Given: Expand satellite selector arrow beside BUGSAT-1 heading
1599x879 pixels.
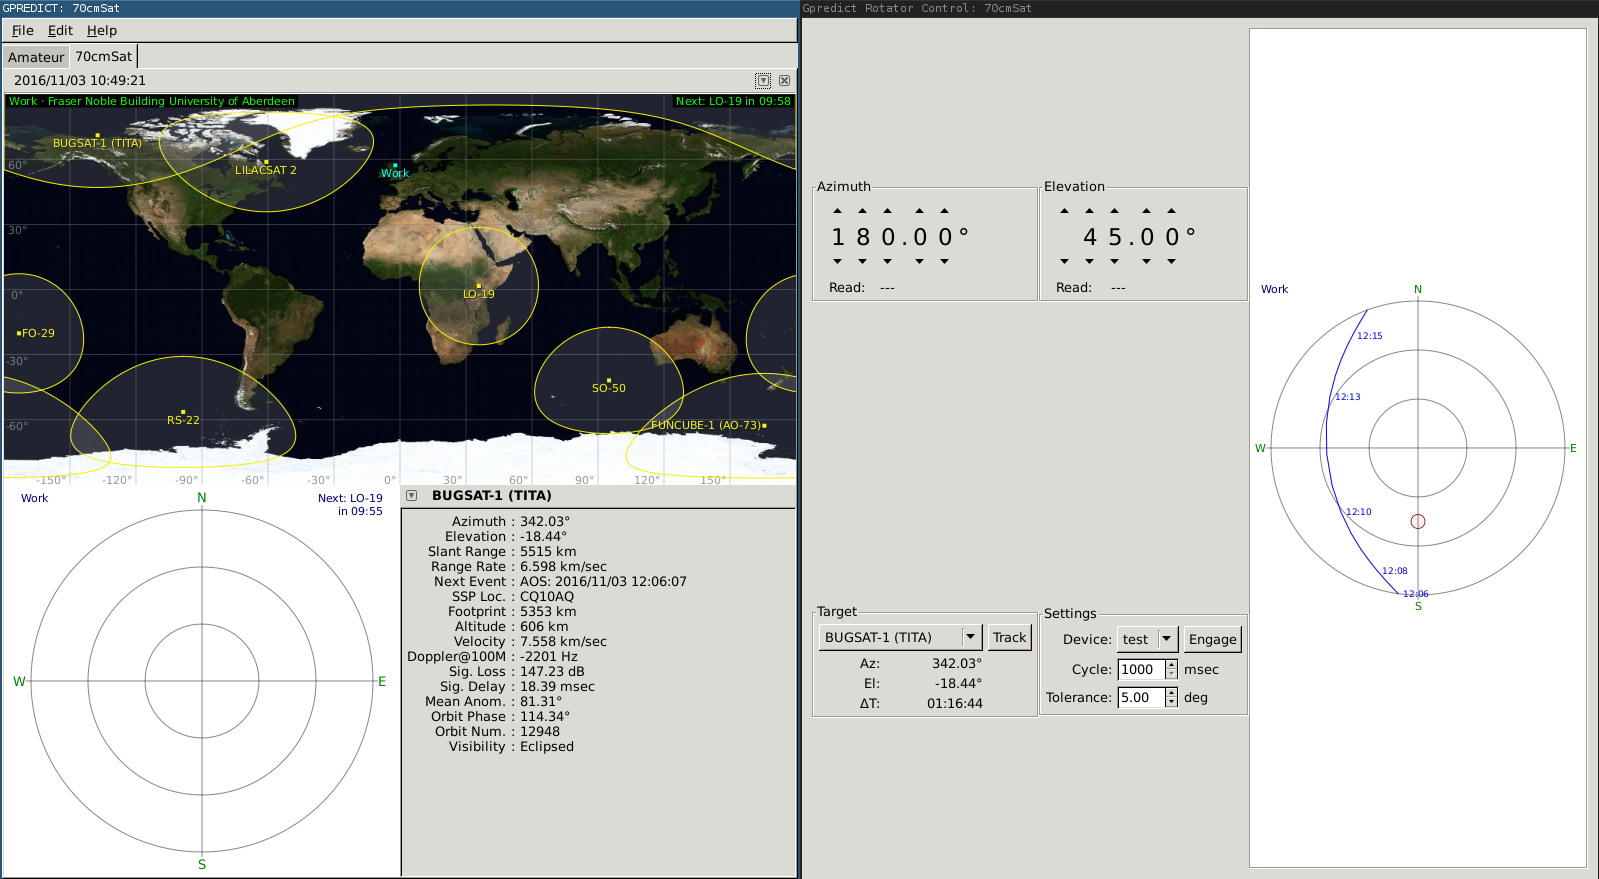Looking at the screenshot, I should [411, 496].
